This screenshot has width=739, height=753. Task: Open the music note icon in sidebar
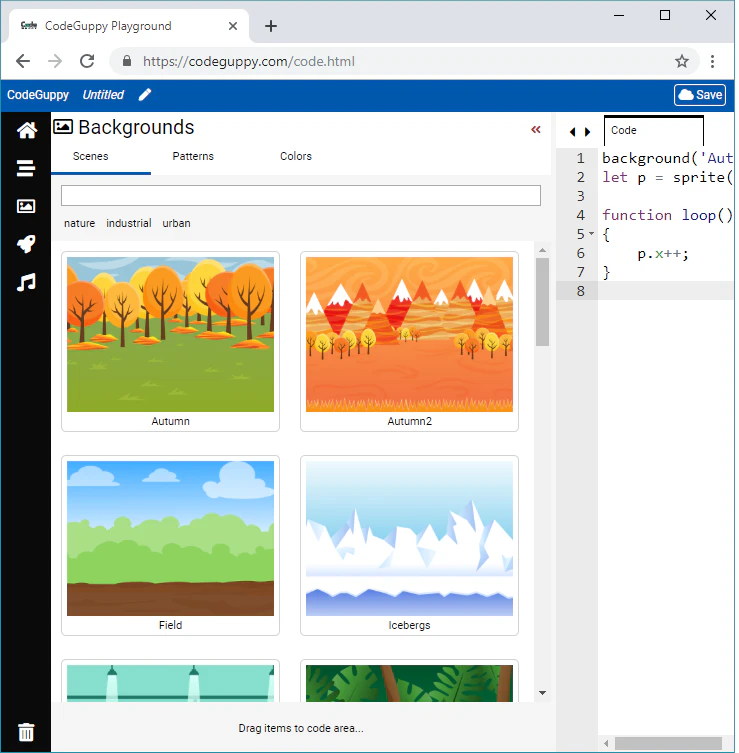click(x=26, y=282)
